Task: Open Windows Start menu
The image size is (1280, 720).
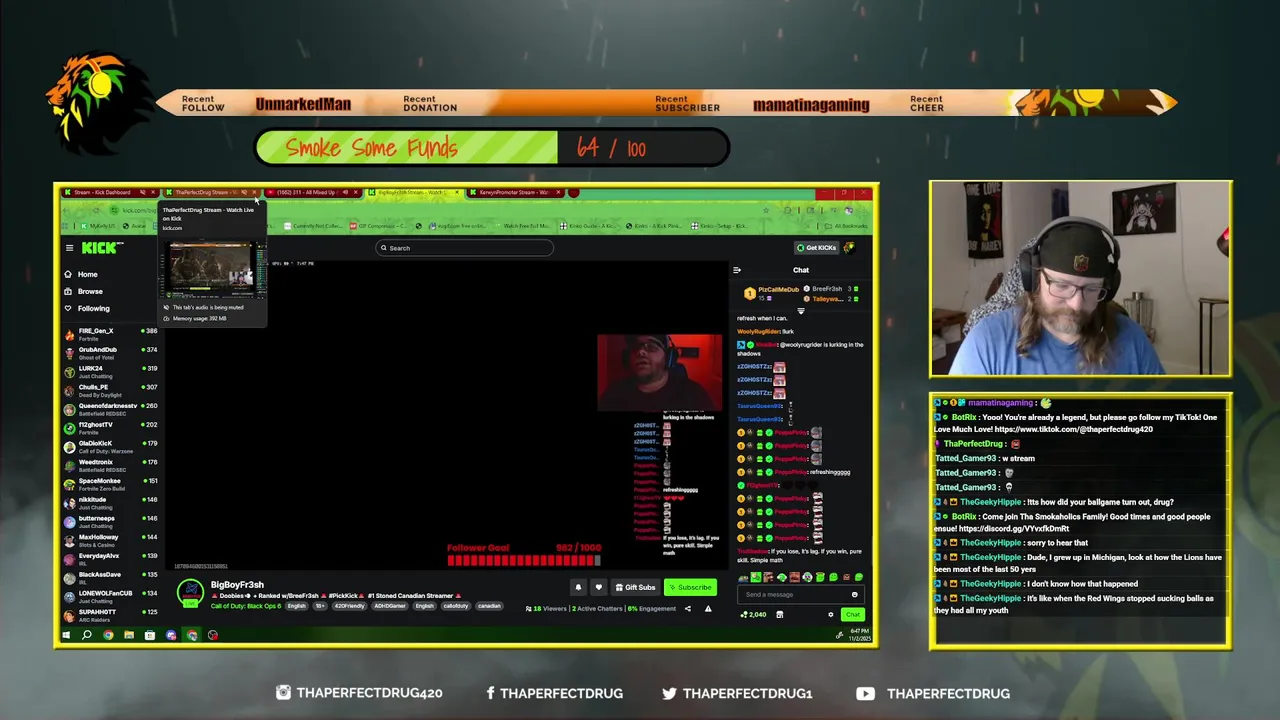Action: click(x=67, y=635)
